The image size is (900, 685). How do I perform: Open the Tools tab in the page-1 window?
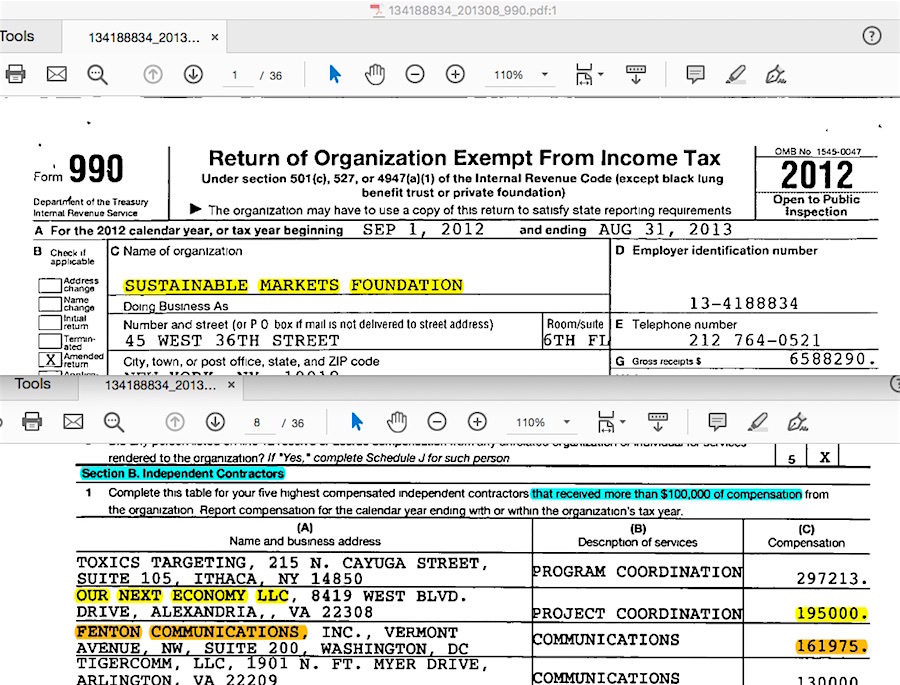(x=17, y=36)
